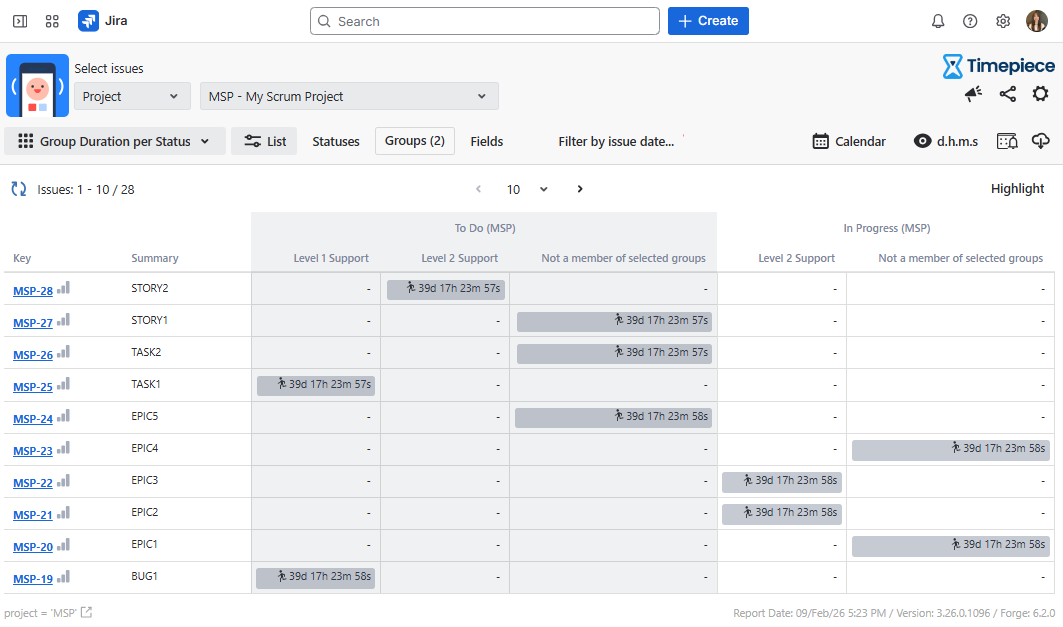Click the Timepiece share icon
1063x627 pixels.
tap(1007, 94)
